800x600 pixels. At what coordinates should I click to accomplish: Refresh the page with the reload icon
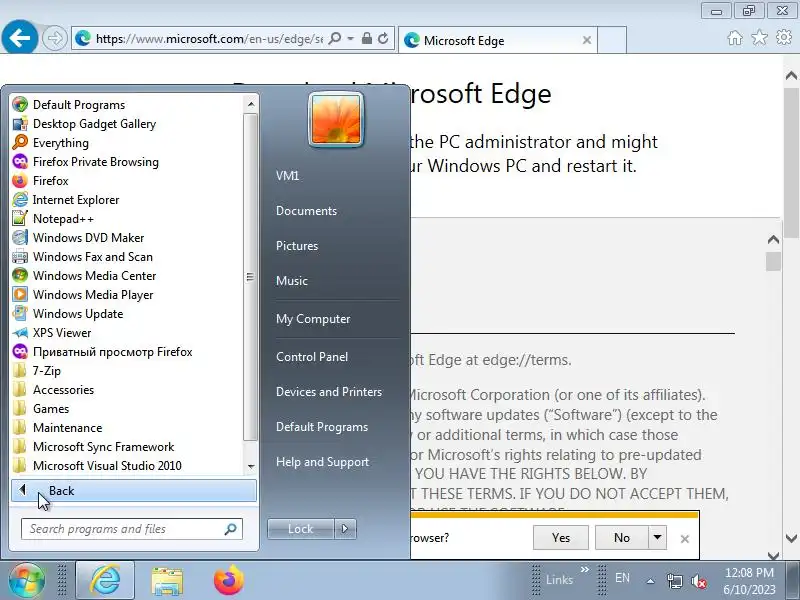(383, 38)
